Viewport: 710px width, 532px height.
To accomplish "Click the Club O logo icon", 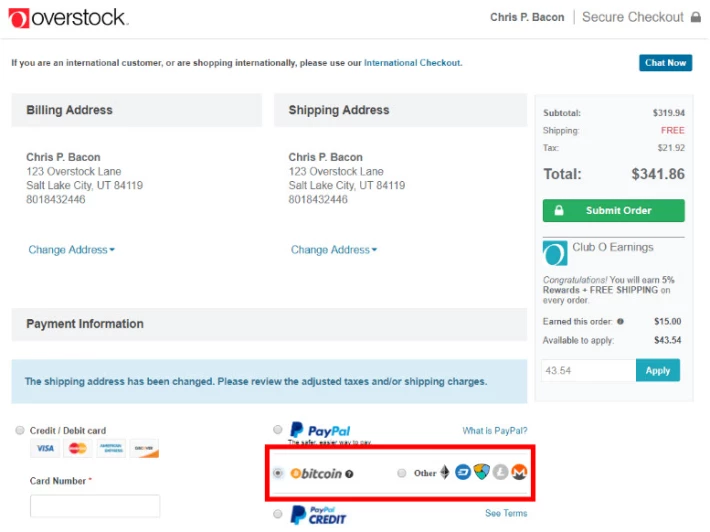I will (554, 252).
